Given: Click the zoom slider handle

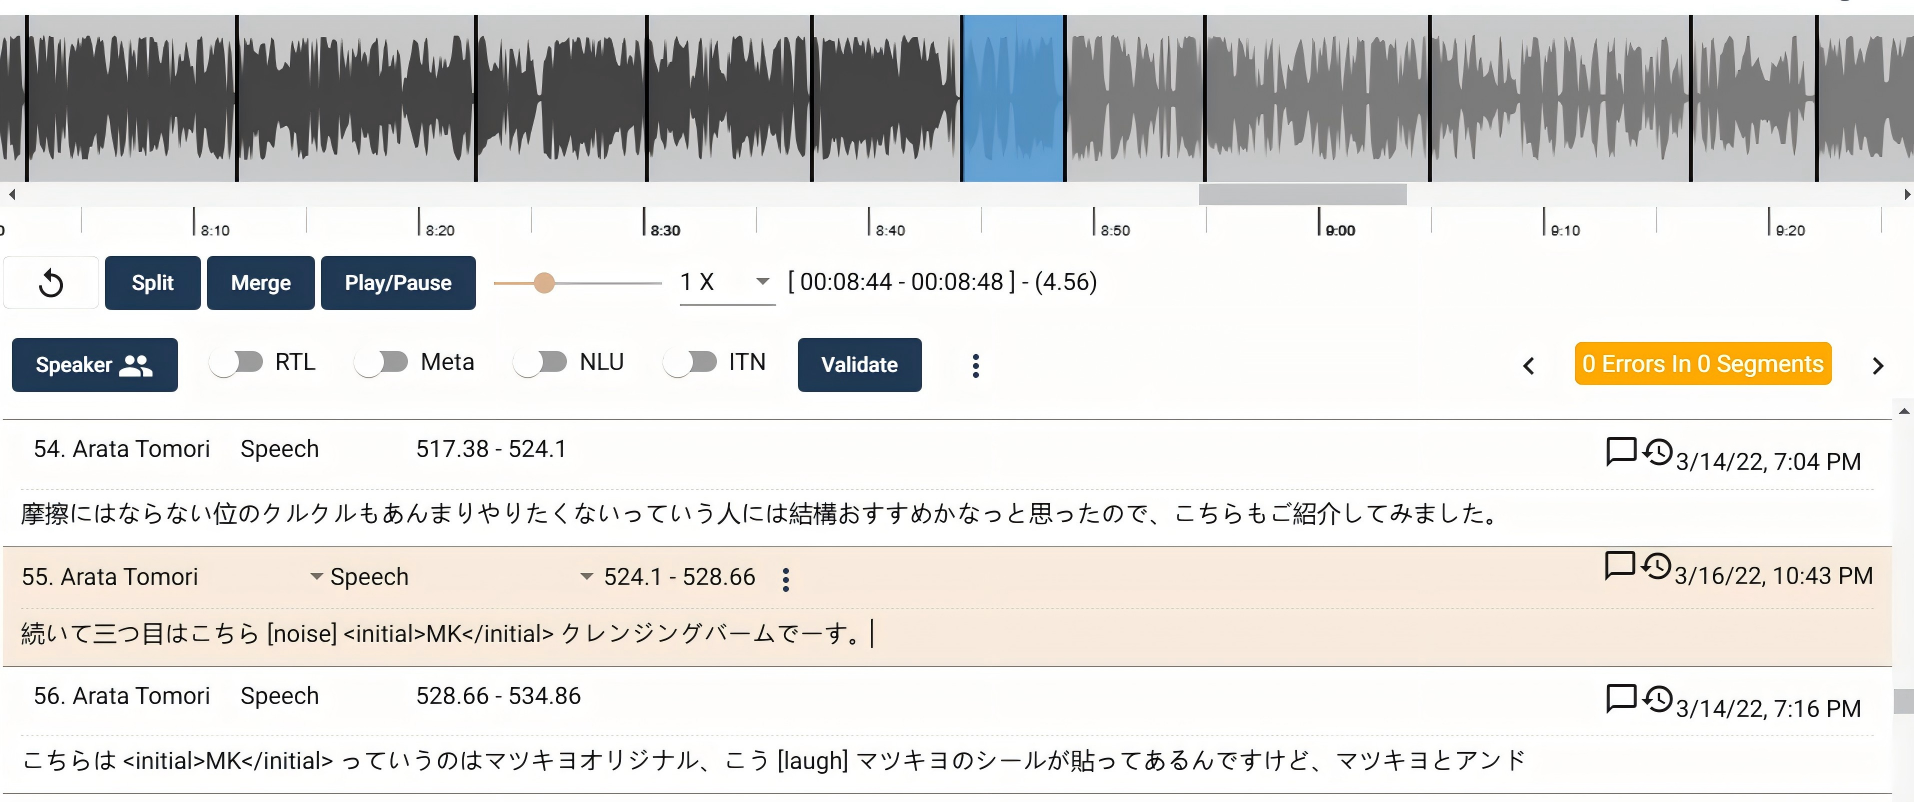Looking at the screenshot, I should (x=544, y=283).
